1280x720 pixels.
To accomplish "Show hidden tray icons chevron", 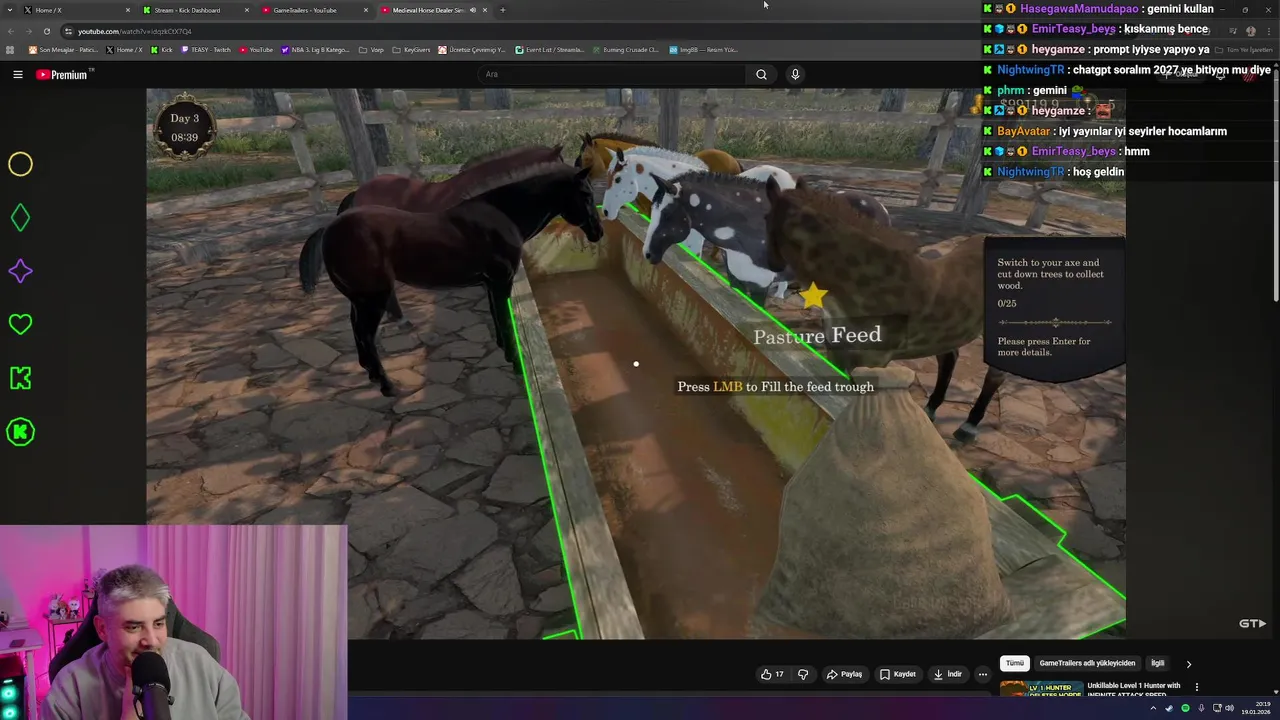I will click(1153, 708).
